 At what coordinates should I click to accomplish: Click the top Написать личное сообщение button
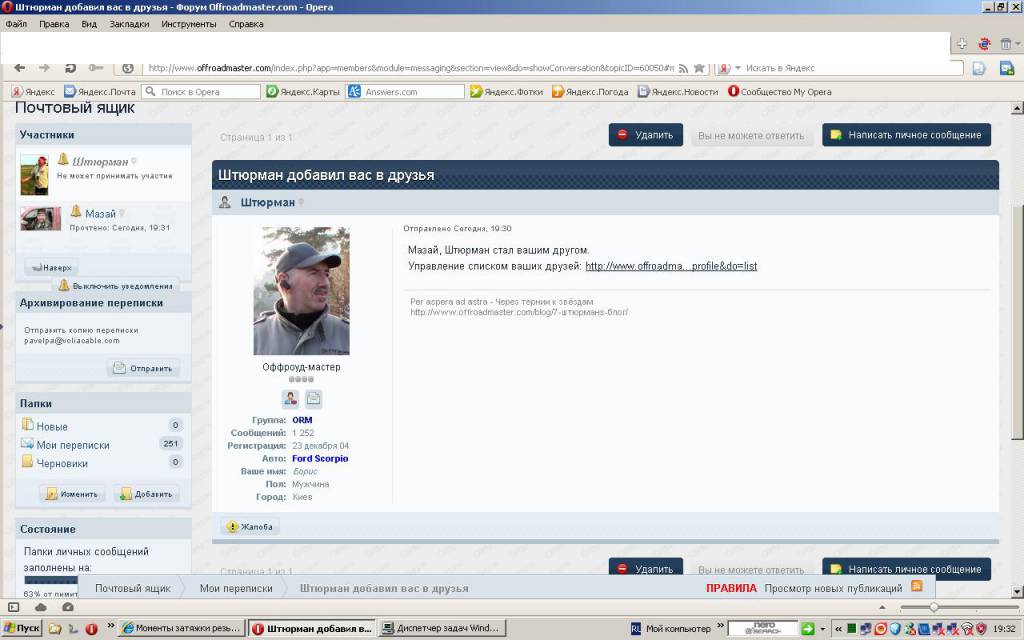(906, 135)
